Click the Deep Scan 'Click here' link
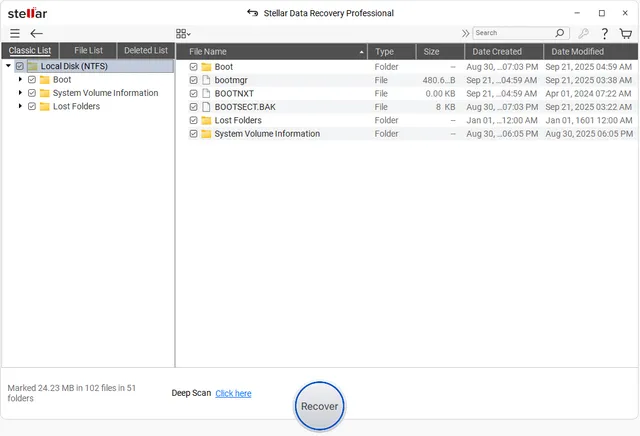Viewport: 640px width, 436px height. coord(233,393)
